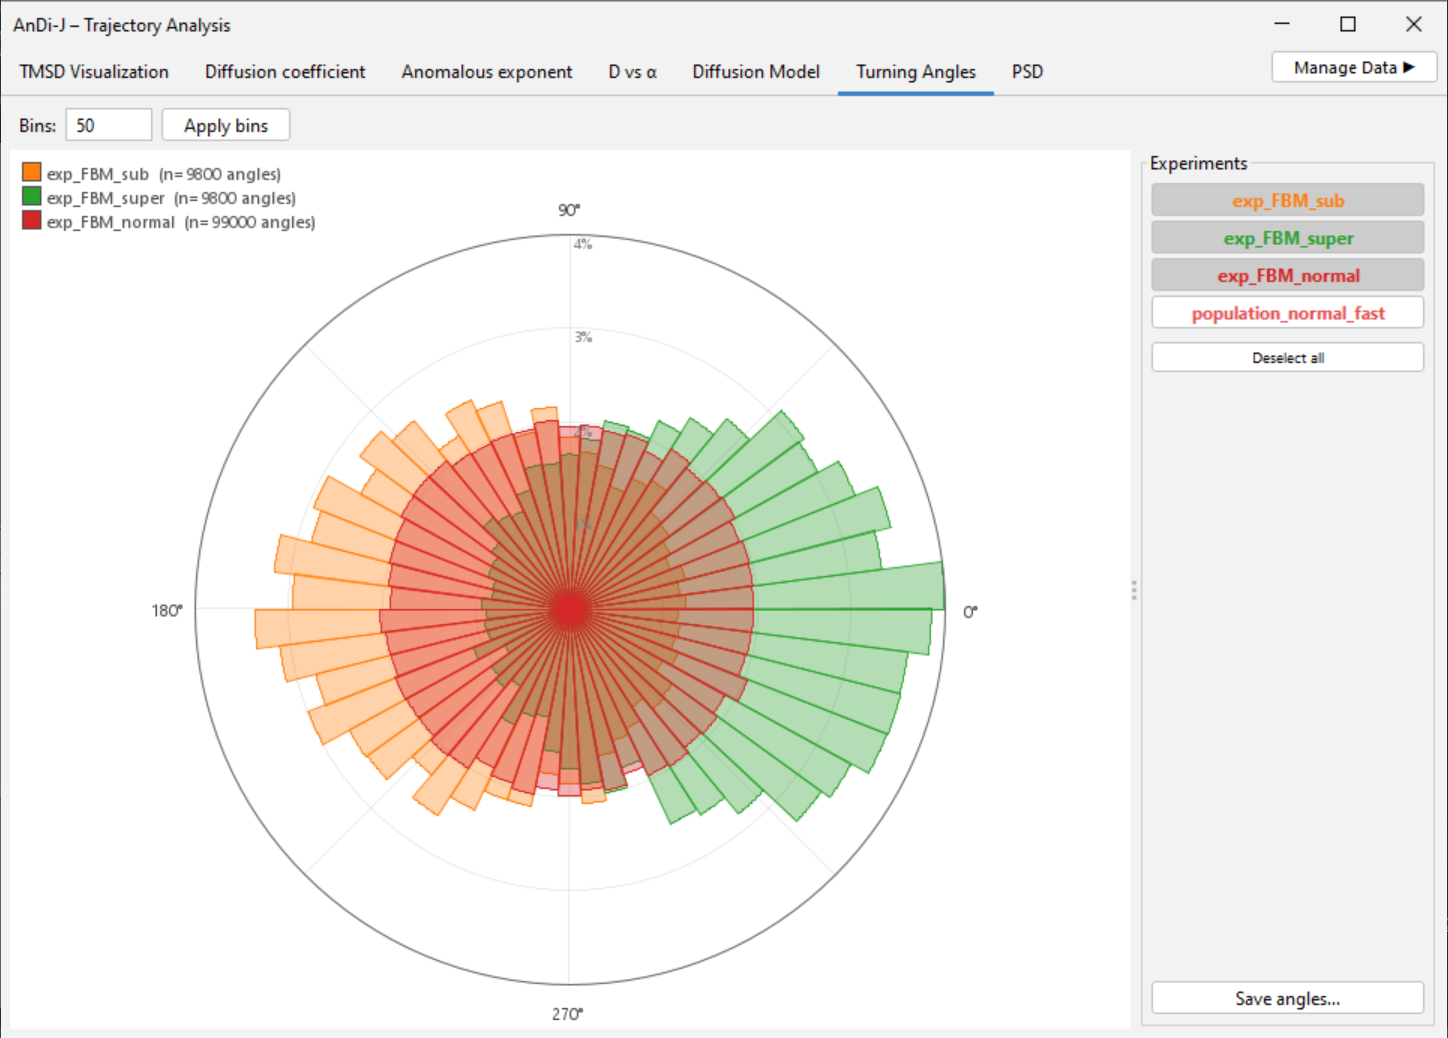Go to the Anomalous exponent tab
The height and width of the screenshot is (1038, 1448).
tap(487, 72)
